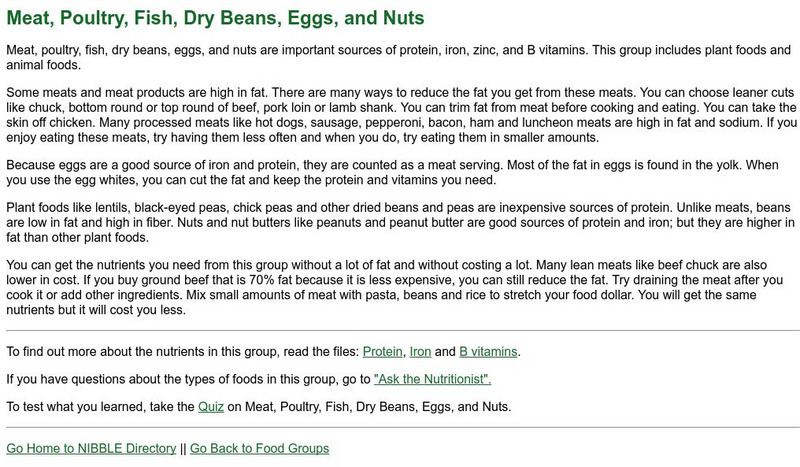Click the paragraph starting "You can get the nutrients"

point(400,287)
